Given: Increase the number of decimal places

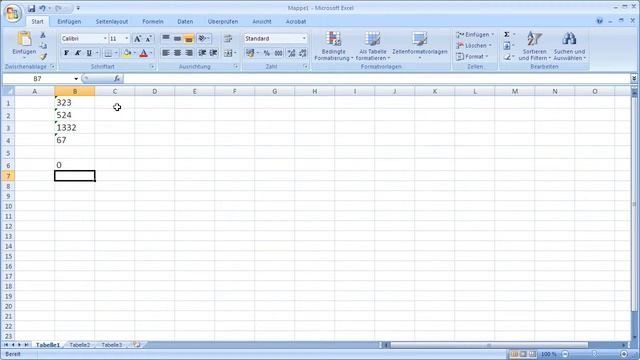Looking at the screenshot, I should click(291, 53).
